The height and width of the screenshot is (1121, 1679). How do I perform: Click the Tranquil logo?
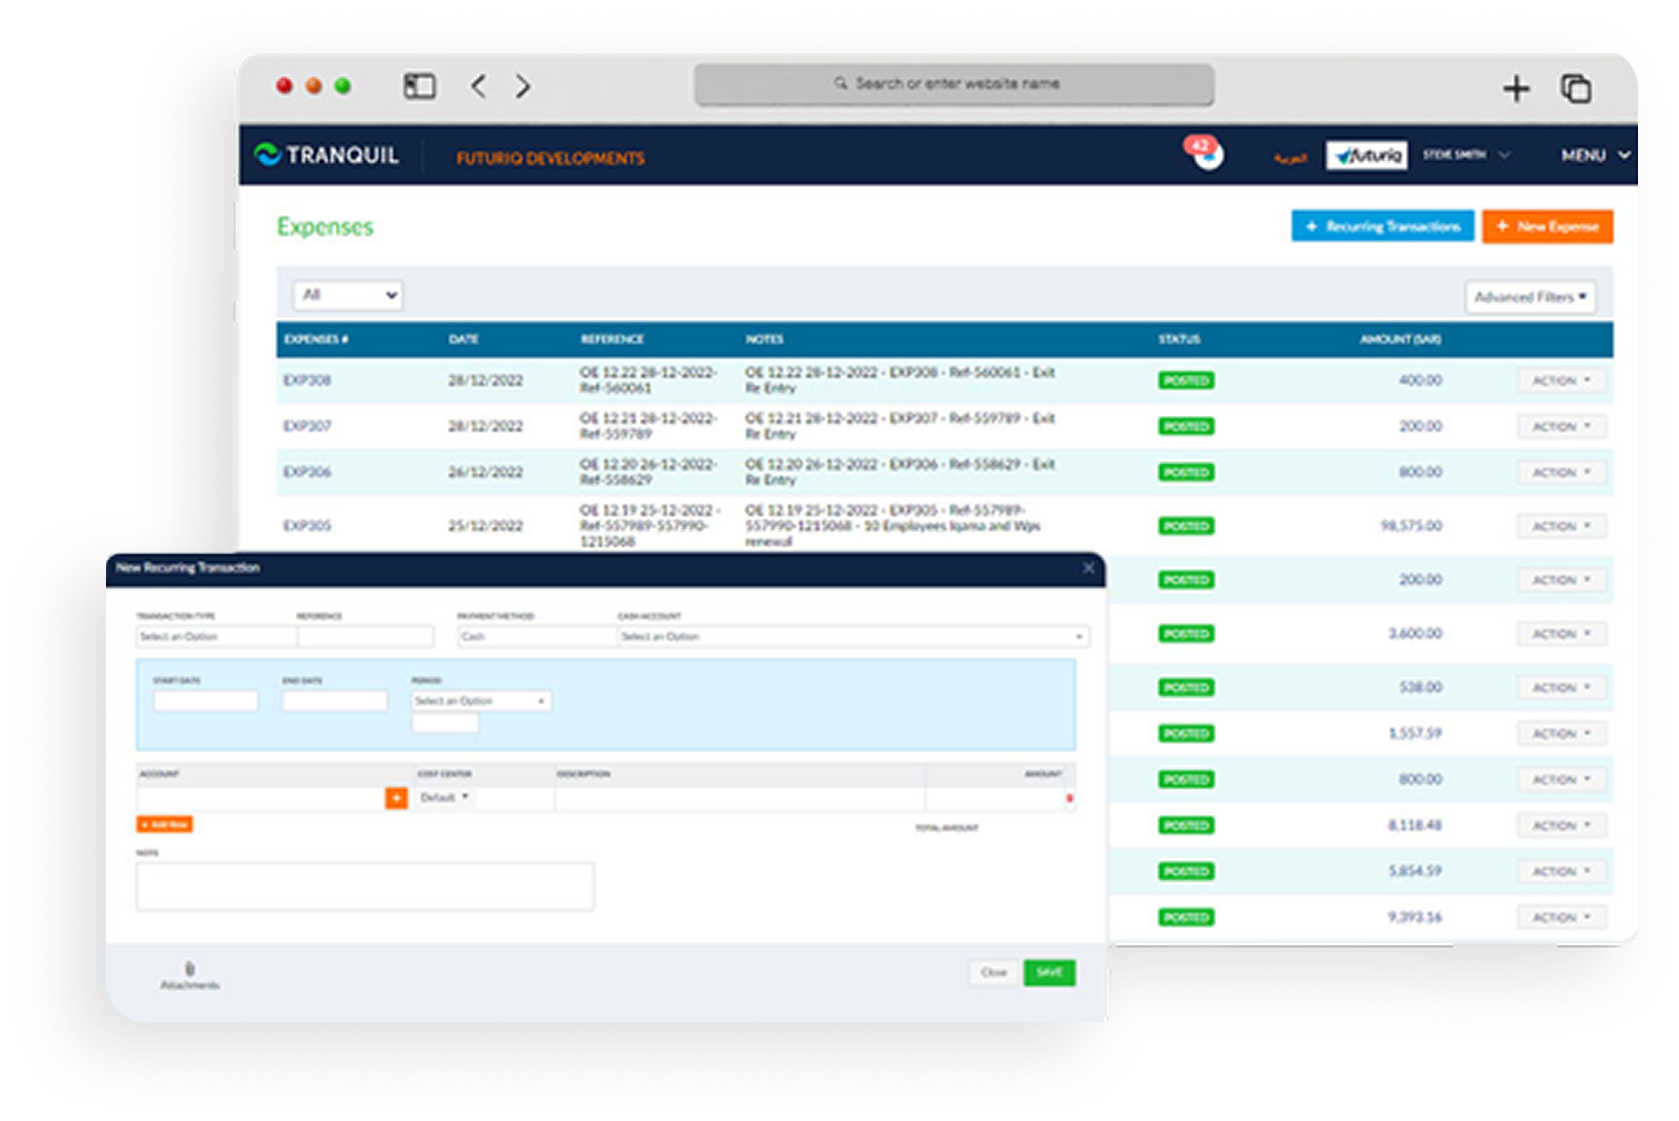[327, 155]
